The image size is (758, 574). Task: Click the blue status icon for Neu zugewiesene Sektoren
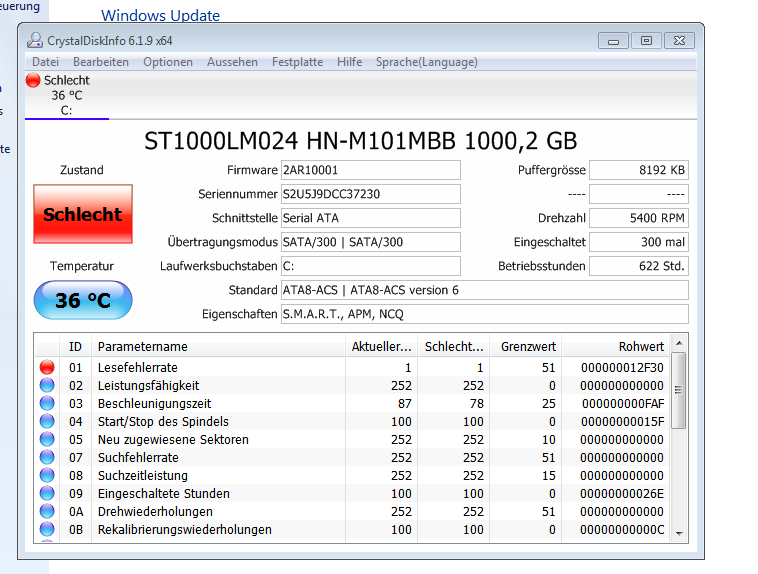(x=47, y=439)
